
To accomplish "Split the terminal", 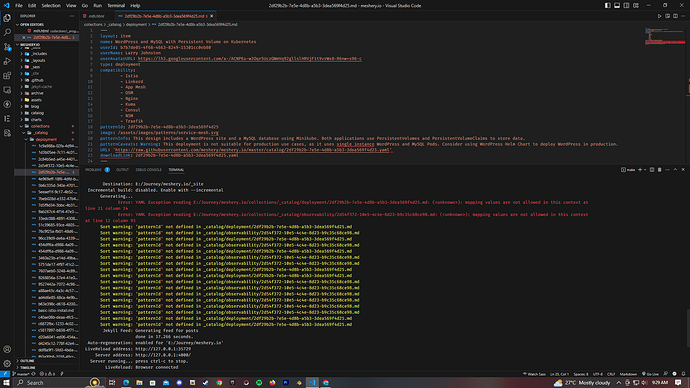I will (652, 170).
